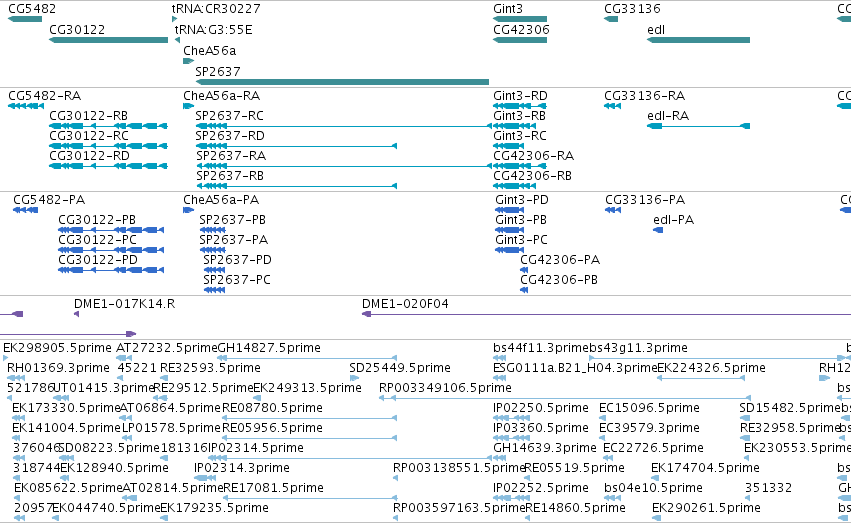
Task: Click the EK174704.5prime EST label
Action: click(x=705, y=469)
